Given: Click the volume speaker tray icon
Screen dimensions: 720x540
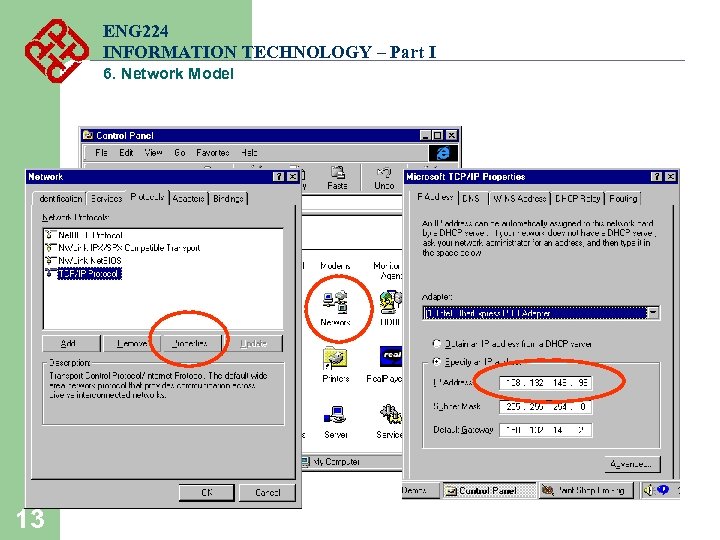Looking at the screenshot, I should [x=647, y=490].
